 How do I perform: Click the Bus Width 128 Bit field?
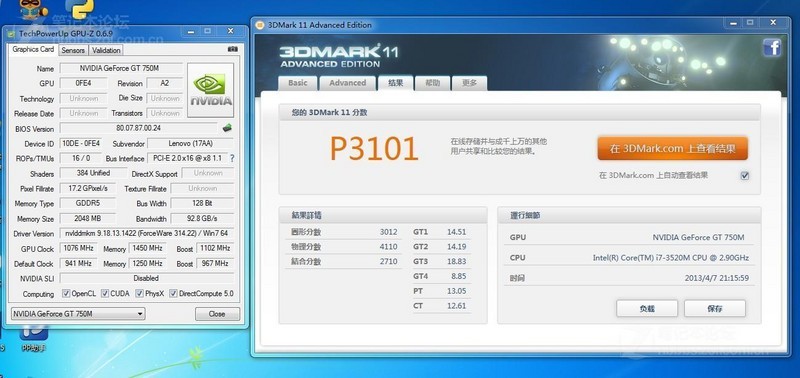click(202, 204)
